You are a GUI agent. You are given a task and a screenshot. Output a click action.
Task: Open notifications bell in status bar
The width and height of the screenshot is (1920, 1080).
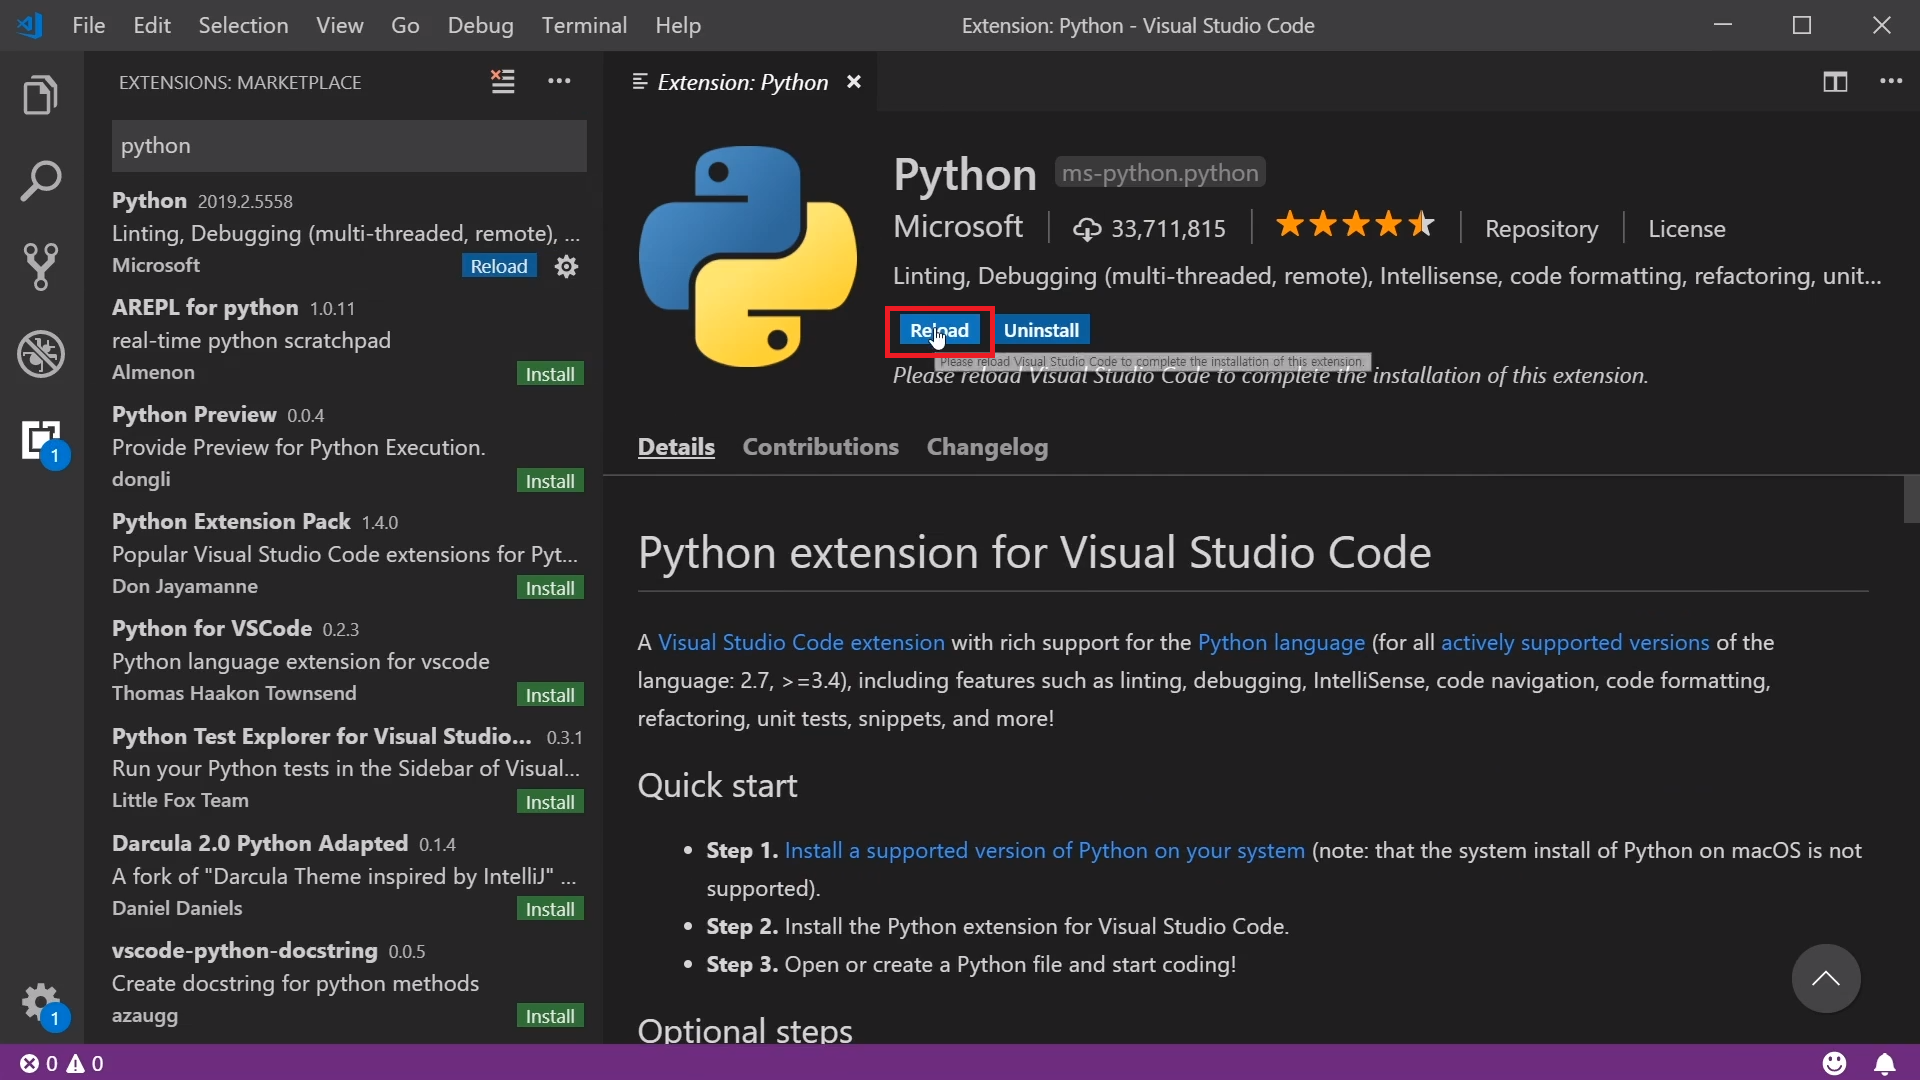(1885, 1063)
